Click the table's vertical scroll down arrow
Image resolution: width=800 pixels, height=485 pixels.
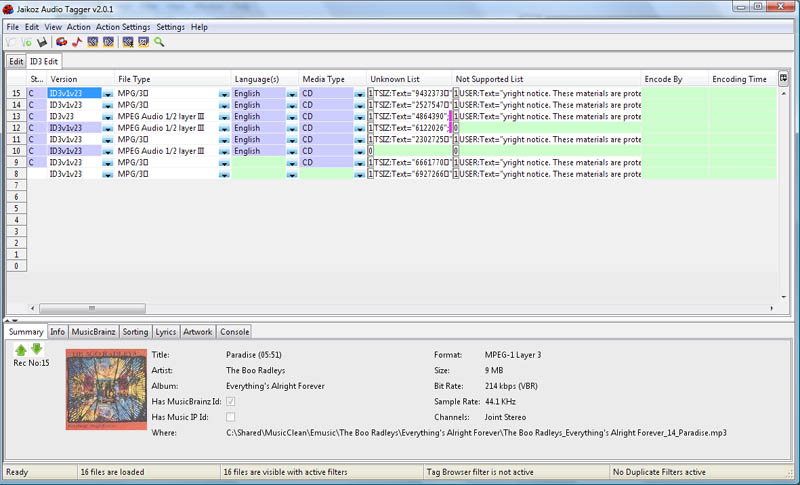pos(784,297)
